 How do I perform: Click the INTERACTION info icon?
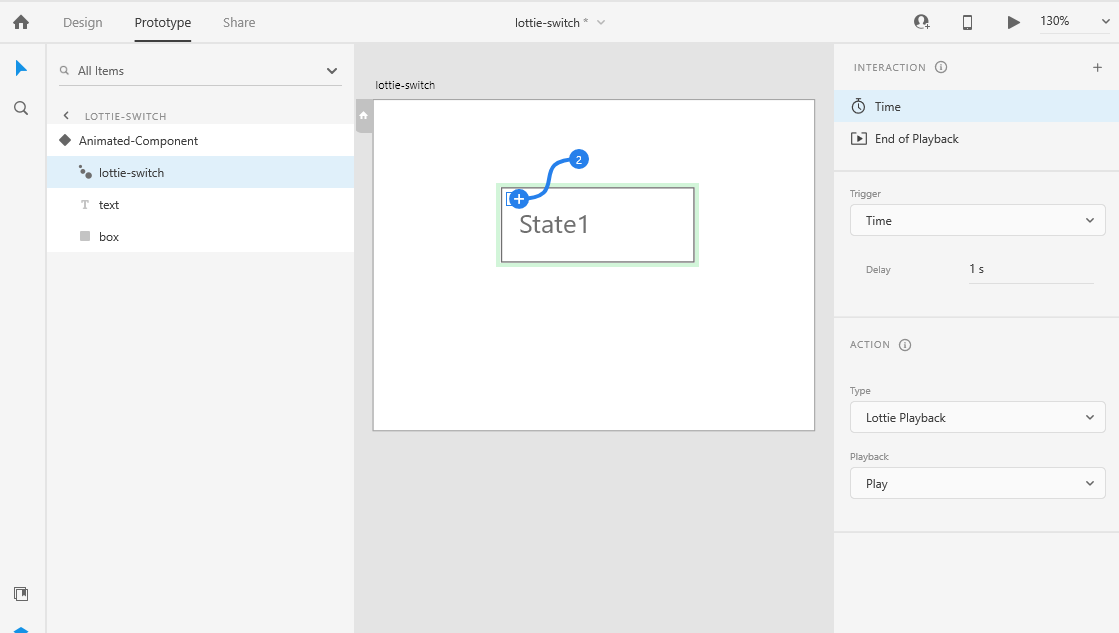click(x=939, y=67)
